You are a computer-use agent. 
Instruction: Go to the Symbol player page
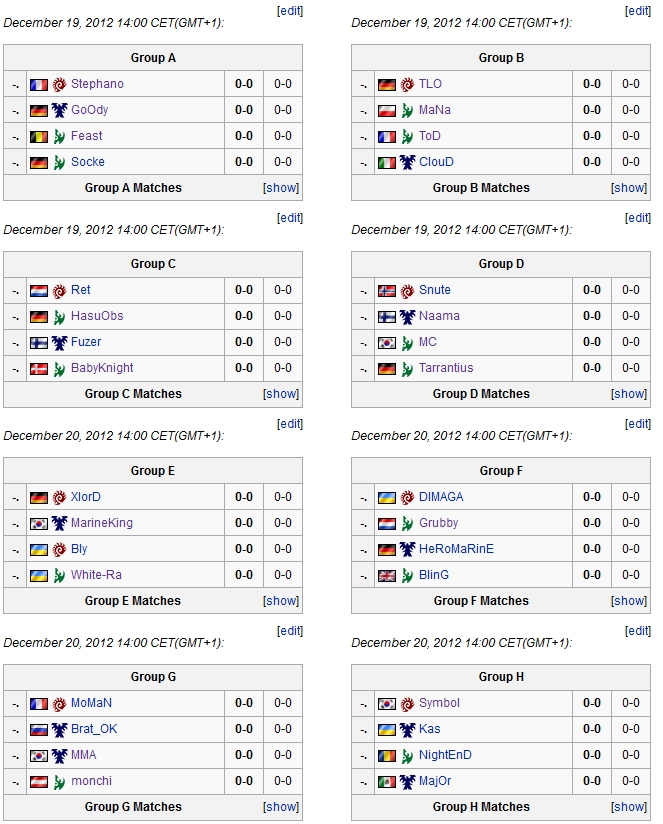[439, 703]
